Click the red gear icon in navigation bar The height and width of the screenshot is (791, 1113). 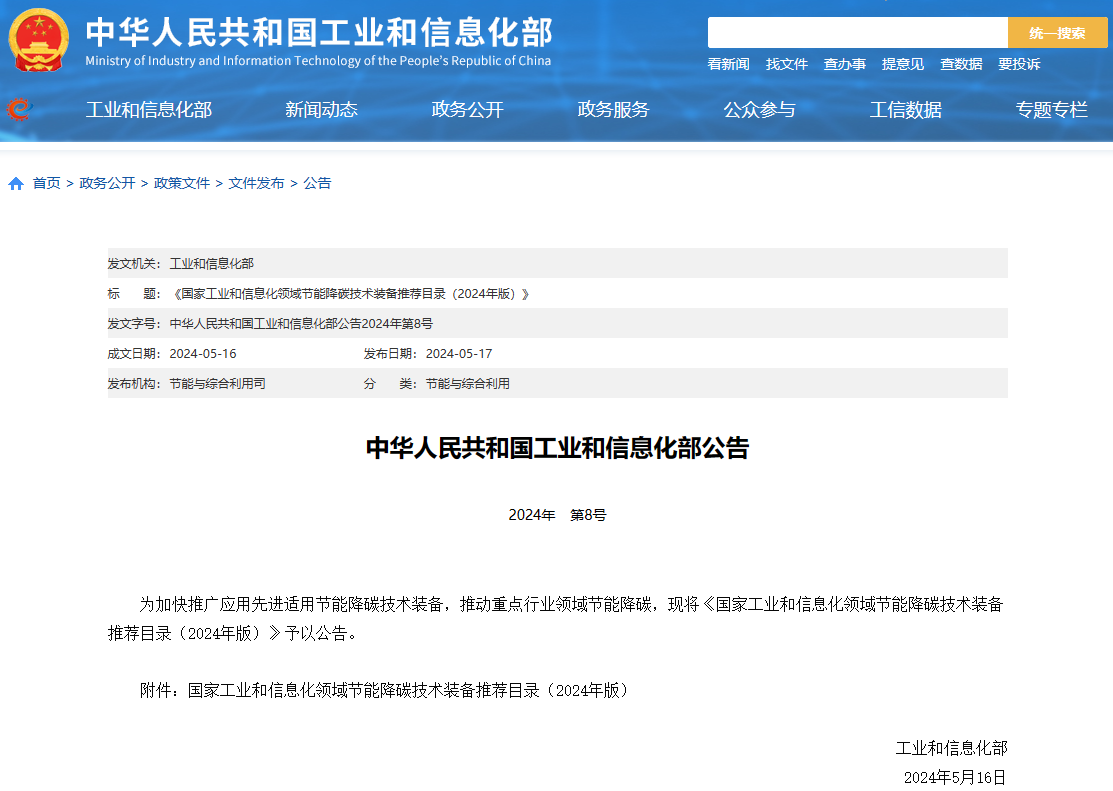point(18,109)
